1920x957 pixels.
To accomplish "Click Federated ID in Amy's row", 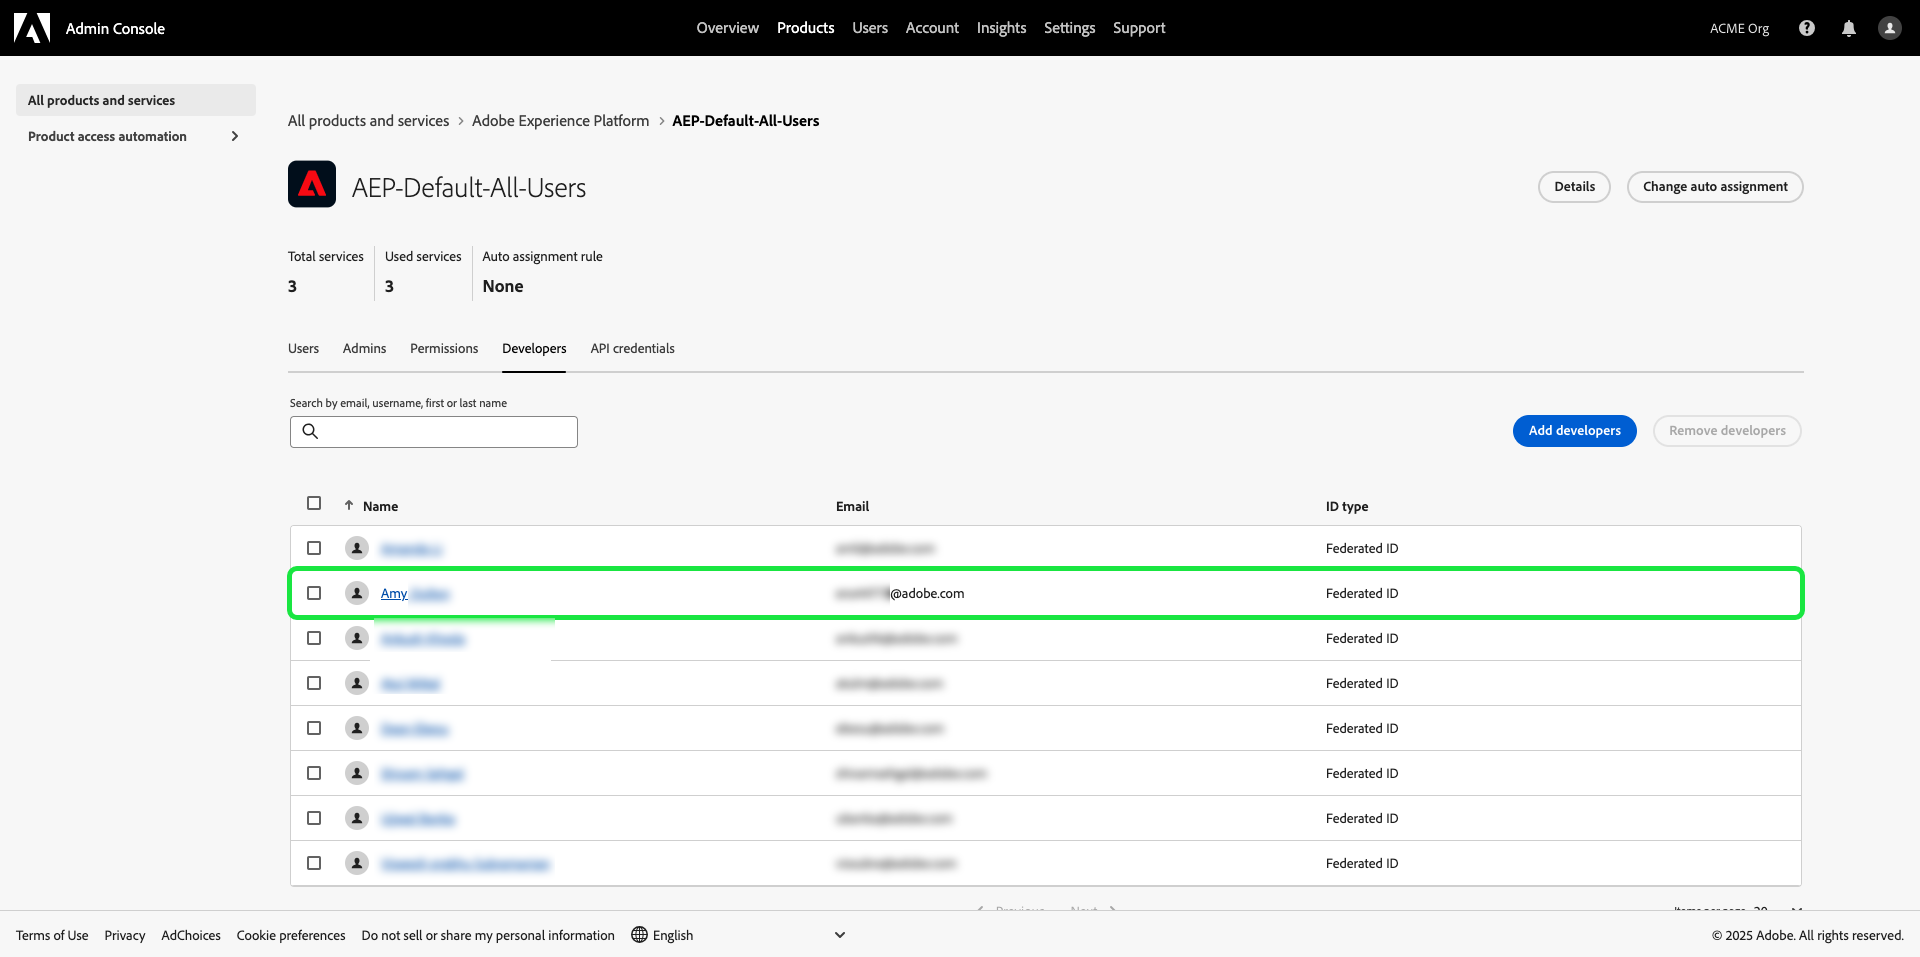I will (x=1362, y=593).
